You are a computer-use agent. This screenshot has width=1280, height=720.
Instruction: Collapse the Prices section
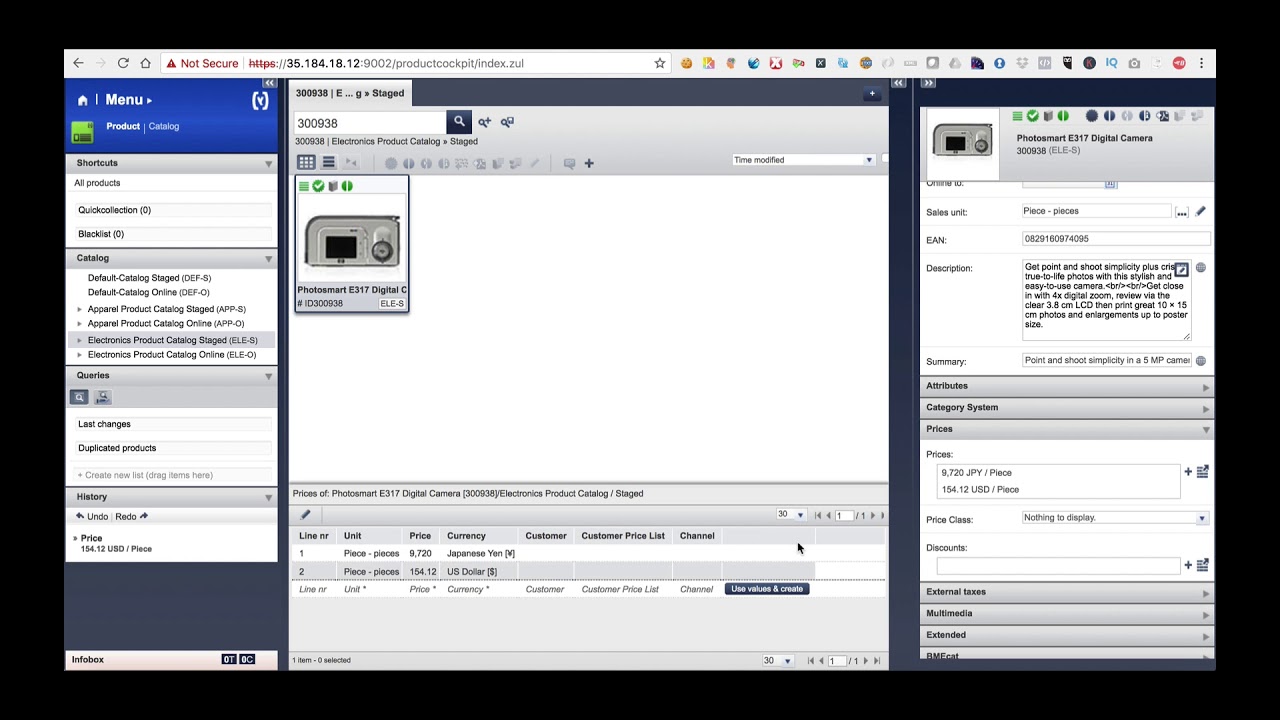click(1067, 429)
